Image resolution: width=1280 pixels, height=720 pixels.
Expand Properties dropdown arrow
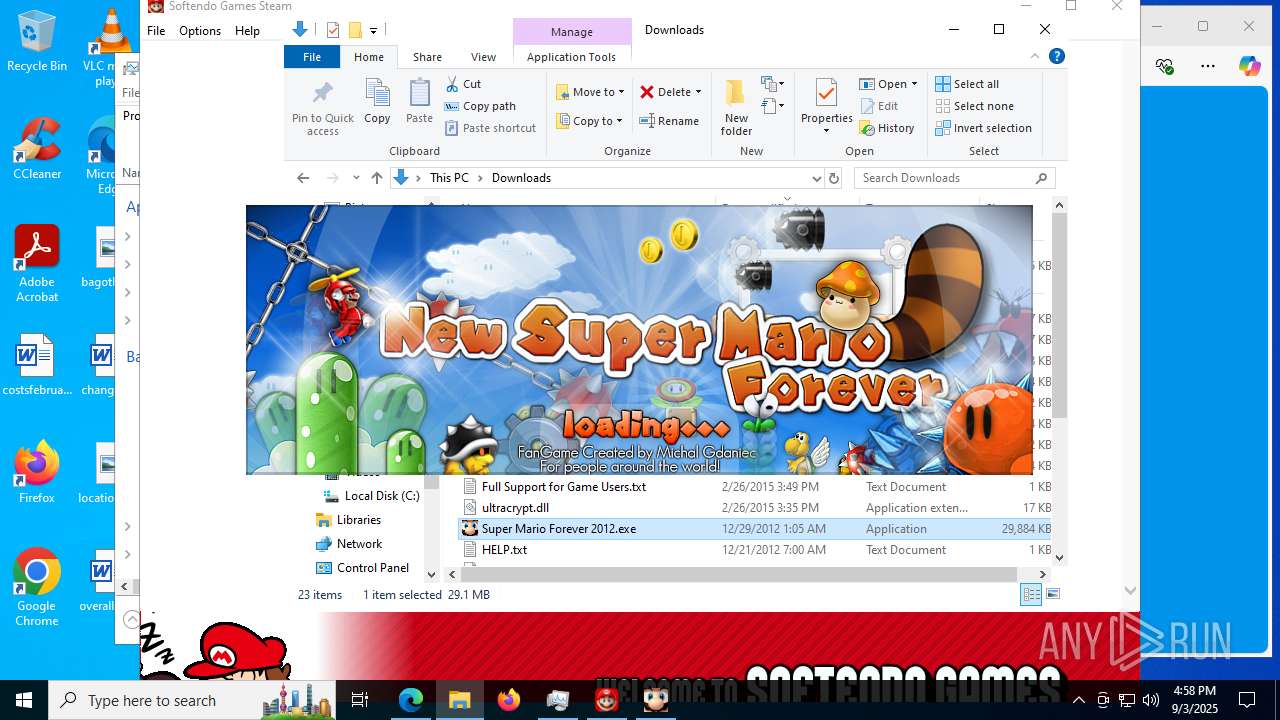coord(826,130)
